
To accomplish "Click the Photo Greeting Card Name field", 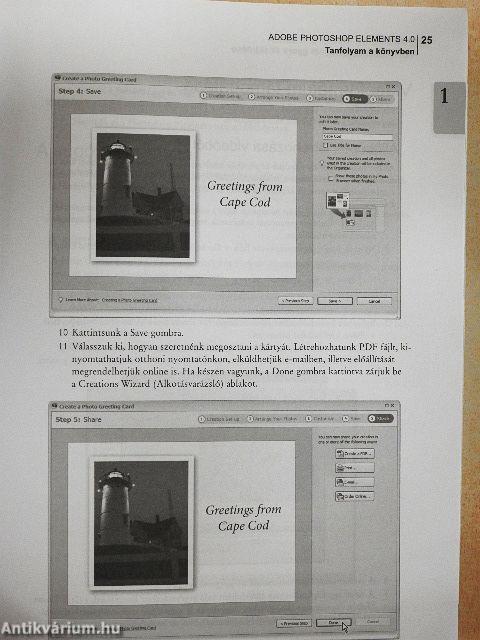I will point(358,137).
